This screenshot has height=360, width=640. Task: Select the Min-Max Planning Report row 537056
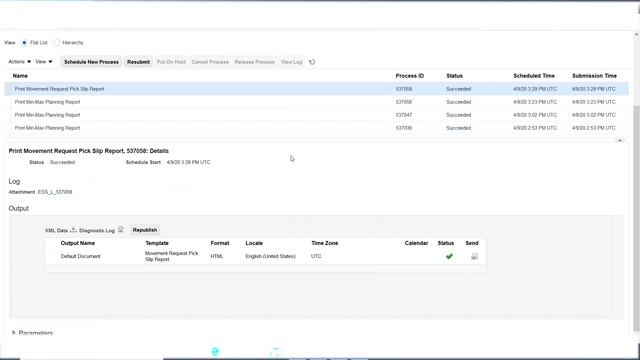coord(316,102)
